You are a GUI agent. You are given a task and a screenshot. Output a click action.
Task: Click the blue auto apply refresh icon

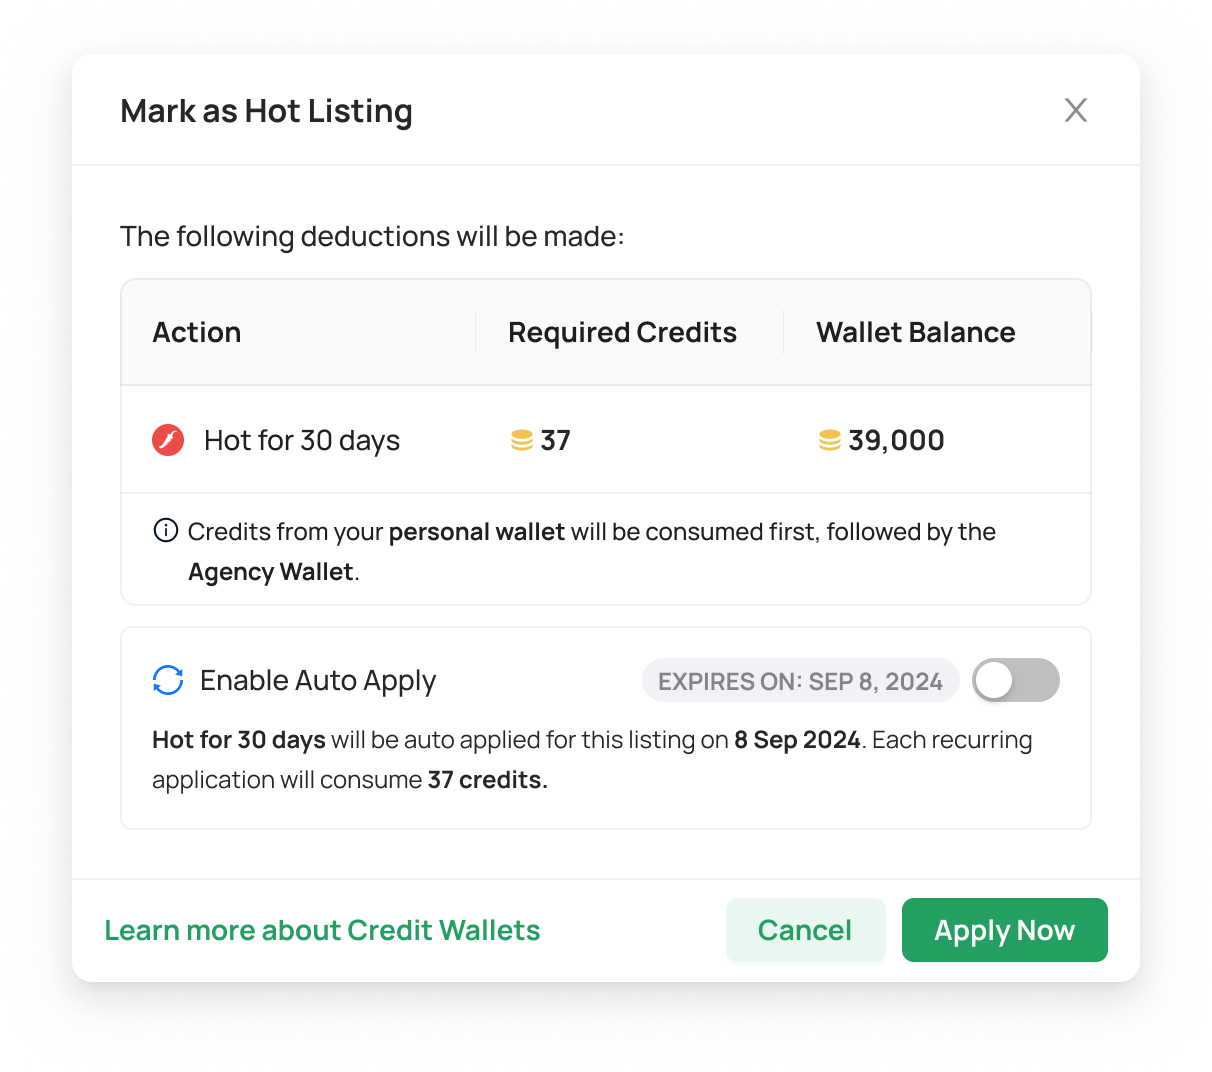click(168, 680)
